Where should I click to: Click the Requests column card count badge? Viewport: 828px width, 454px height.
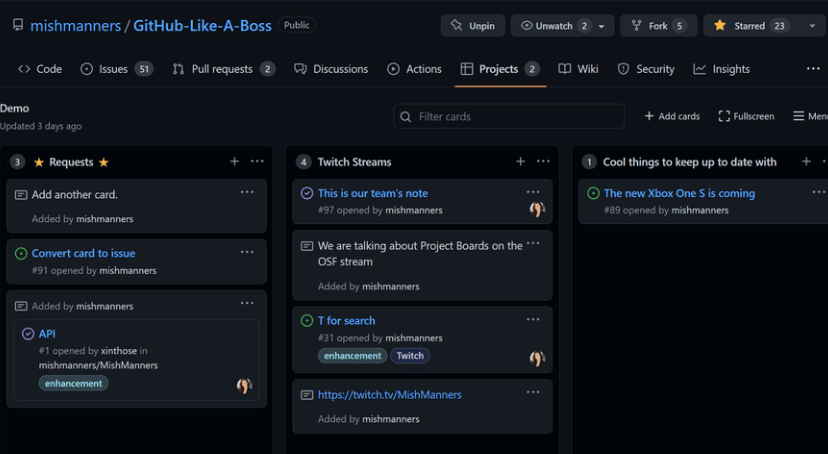coord(17,162)
